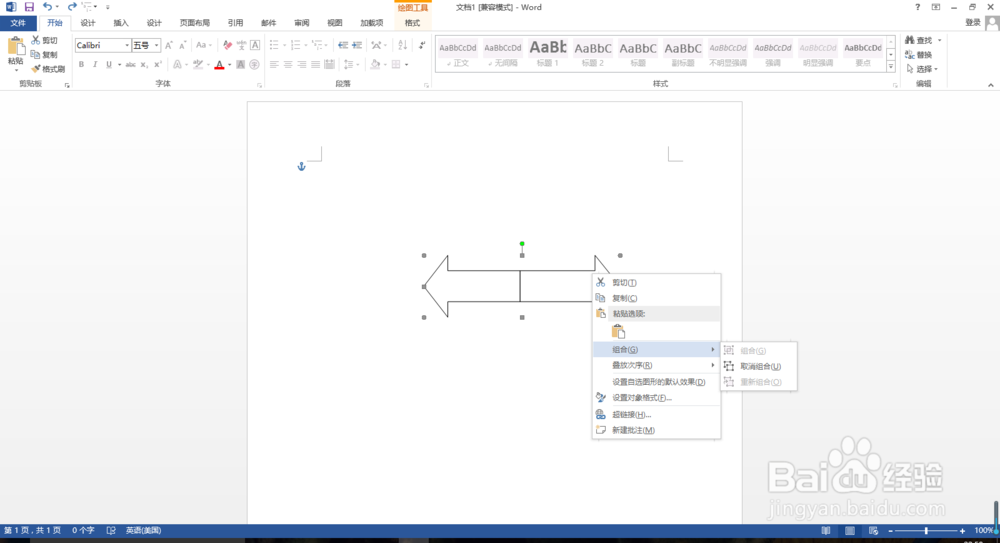Open the Select (选择) dropdown
This screenshot has height=543, width=1000.
pyautogui.click(x=922, y=69)
